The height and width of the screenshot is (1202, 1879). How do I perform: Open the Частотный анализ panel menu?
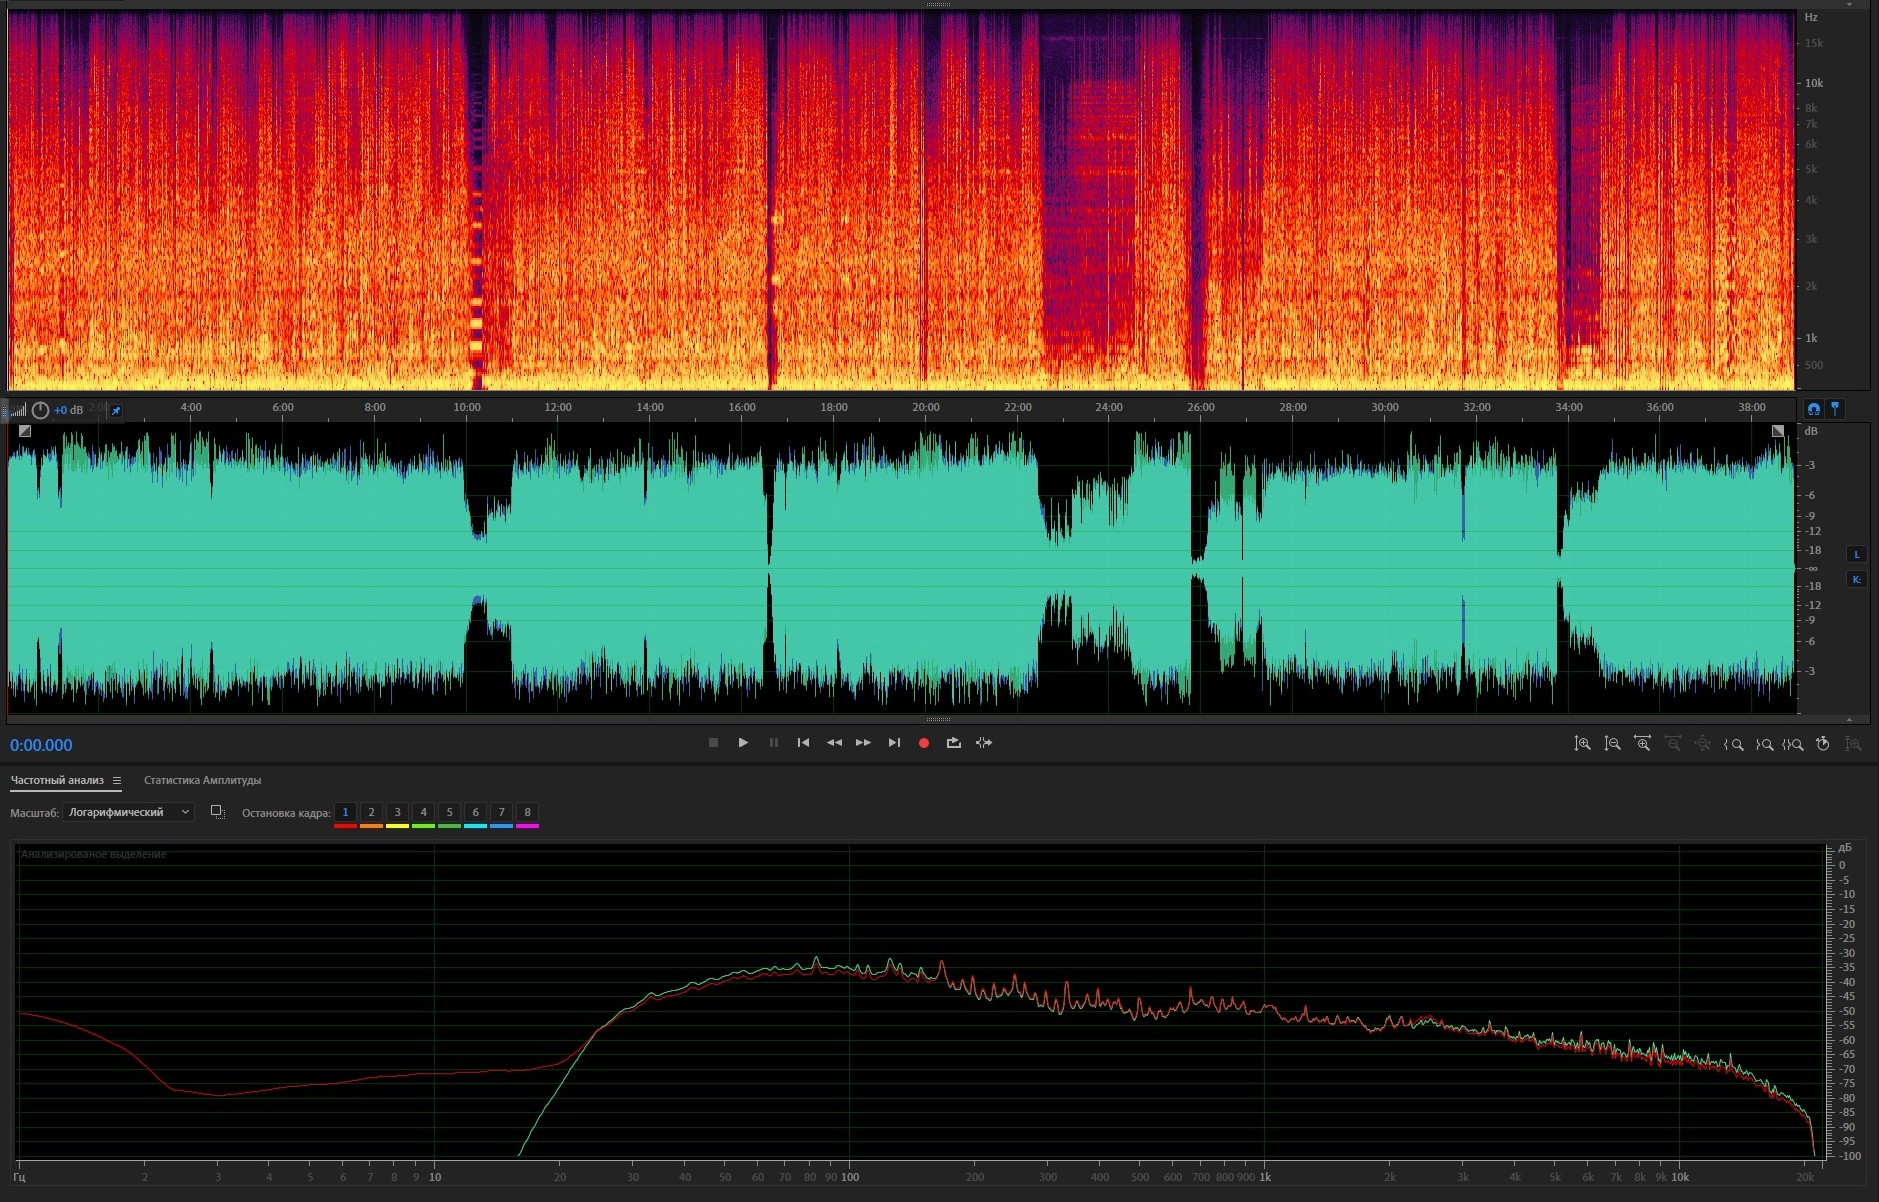(x=117, y=781)
